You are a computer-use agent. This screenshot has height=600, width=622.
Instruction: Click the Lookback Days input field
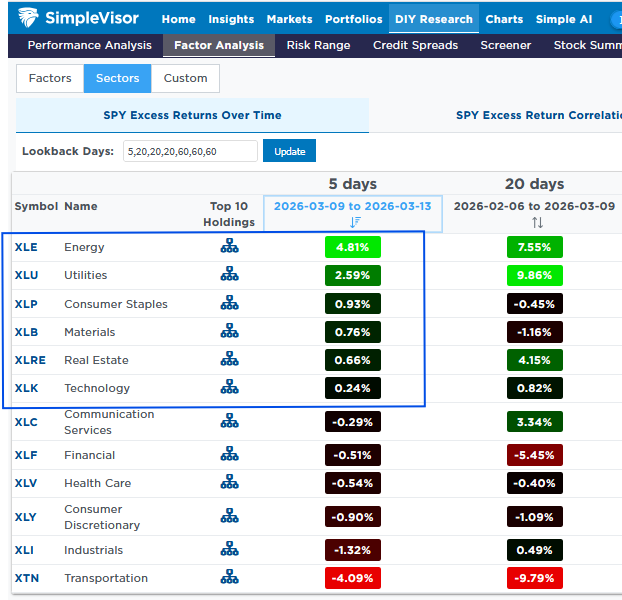pos(189,151)
